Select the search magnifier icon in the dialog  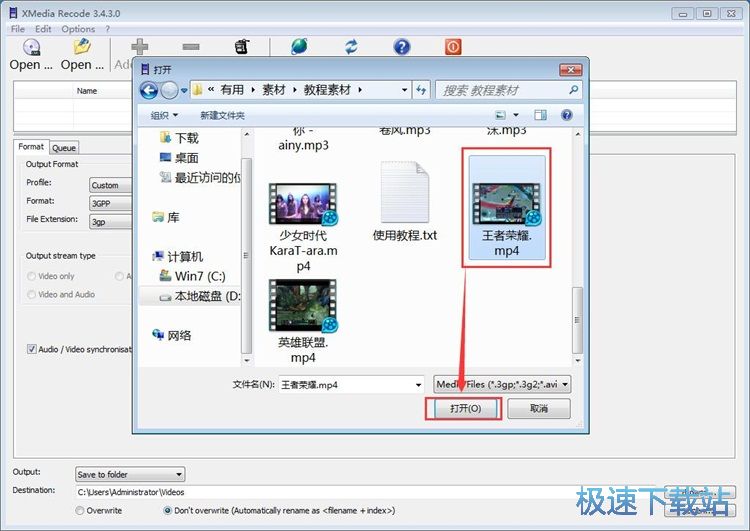pos(573,90)
